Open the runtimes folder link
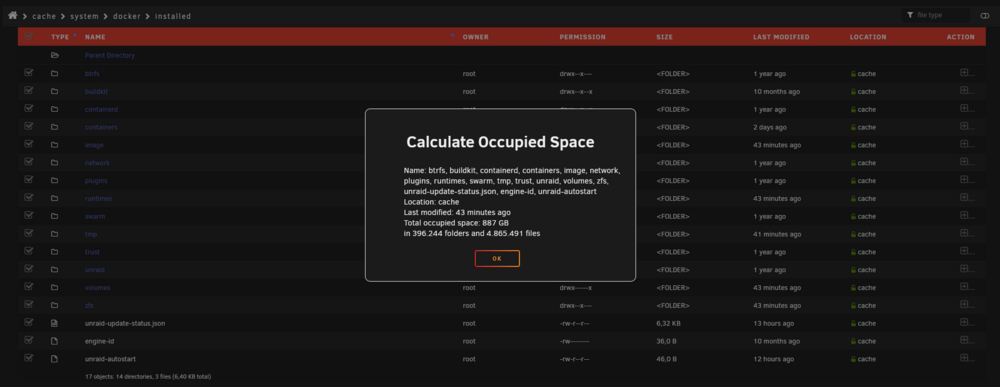 (98, 198)
